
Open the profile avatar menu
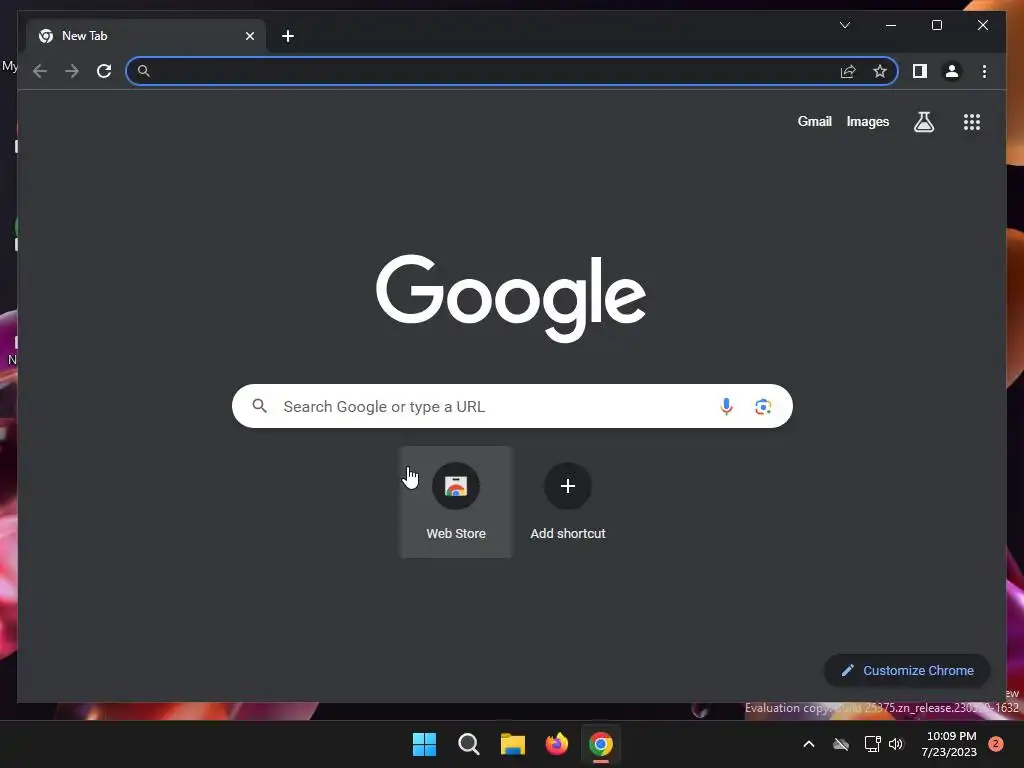[x=952, y=71]
